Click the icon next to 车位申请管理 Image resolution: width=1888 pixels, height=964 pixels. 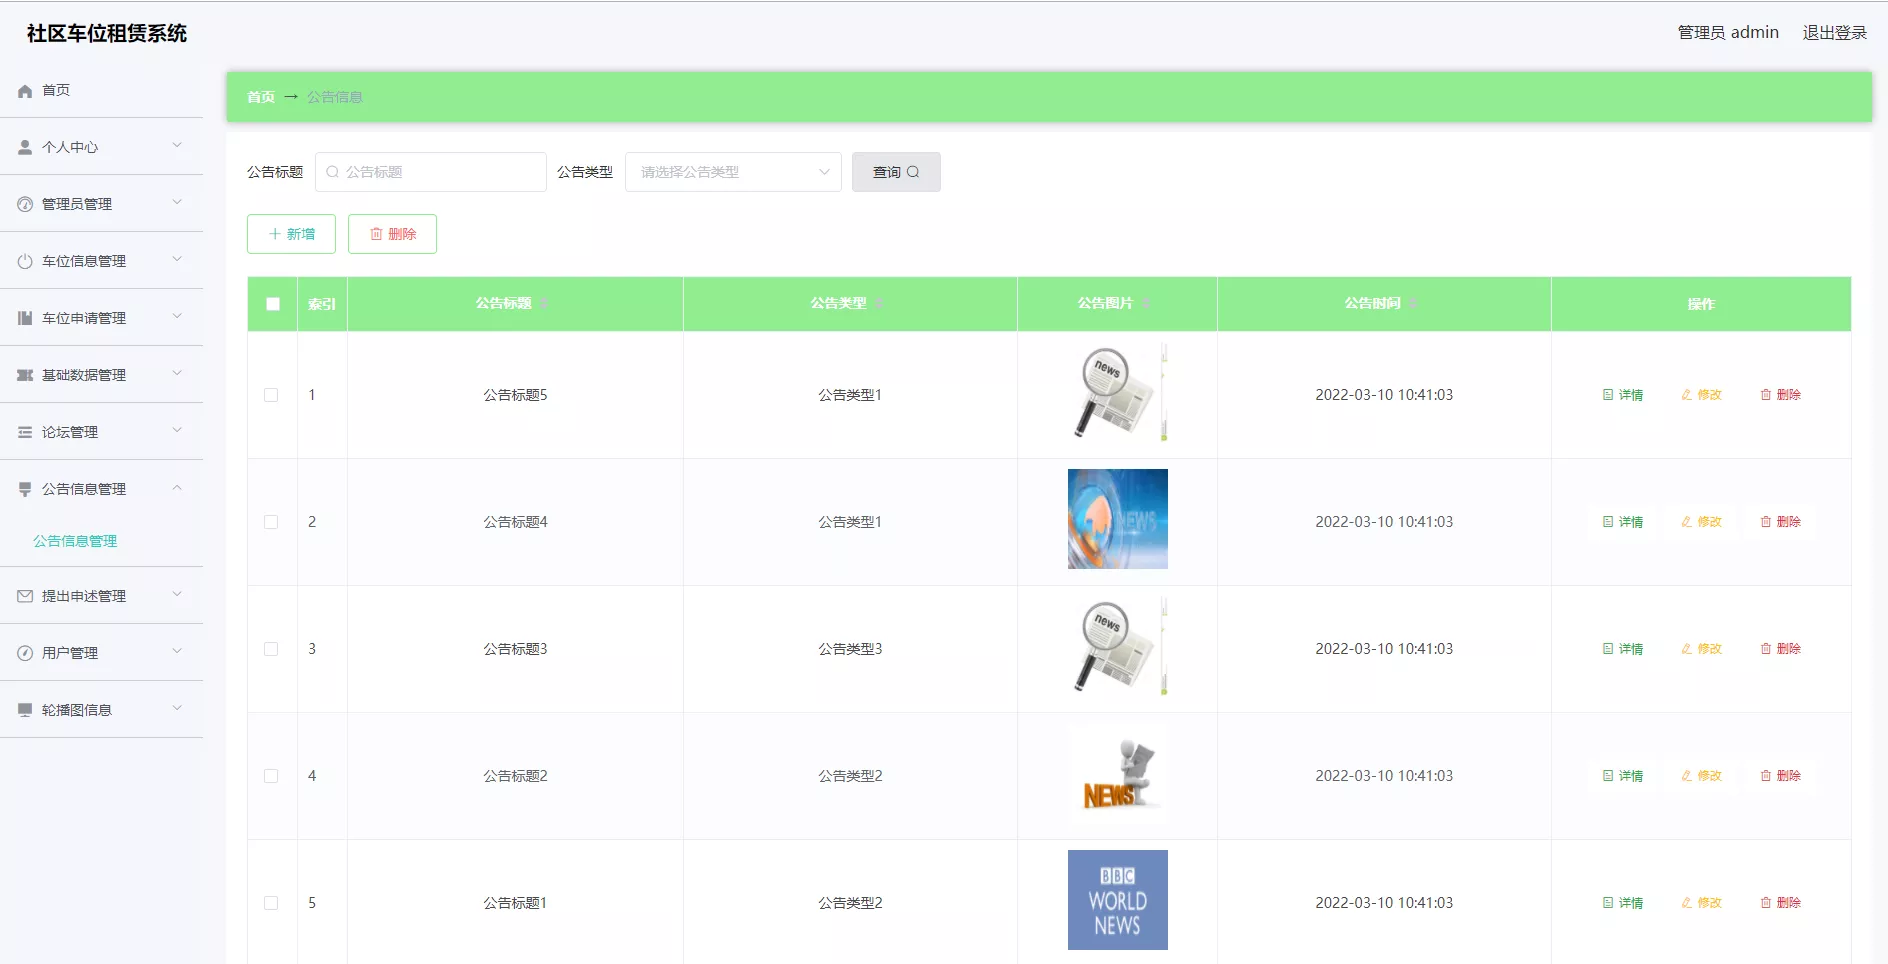pyautogui.click(x=25, y=318)
